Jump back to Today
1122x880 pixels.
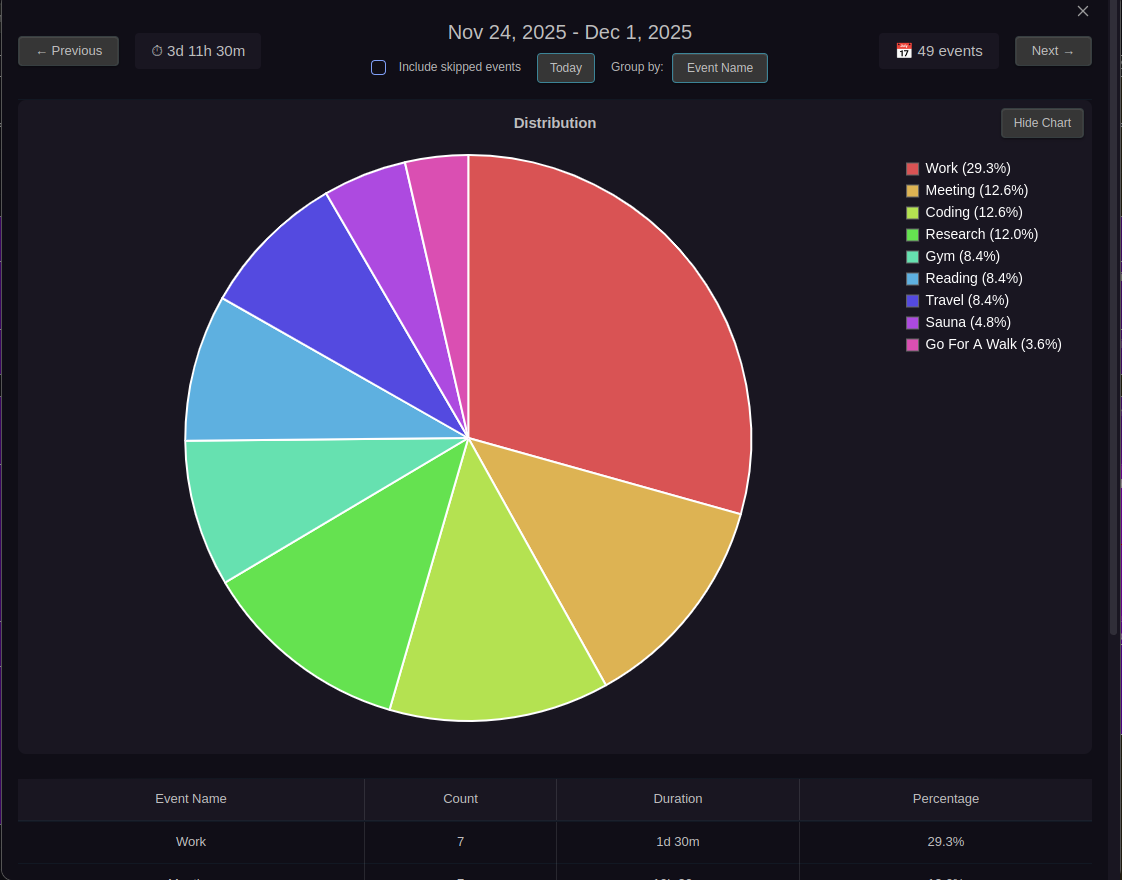[x=565, y=68]
